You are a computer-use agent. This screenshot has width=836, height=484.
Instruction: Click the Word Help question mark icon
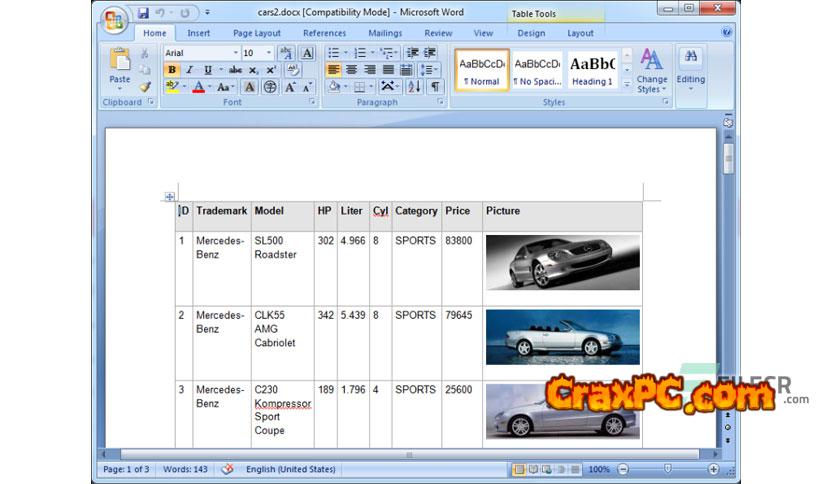(x=727, y=33)
